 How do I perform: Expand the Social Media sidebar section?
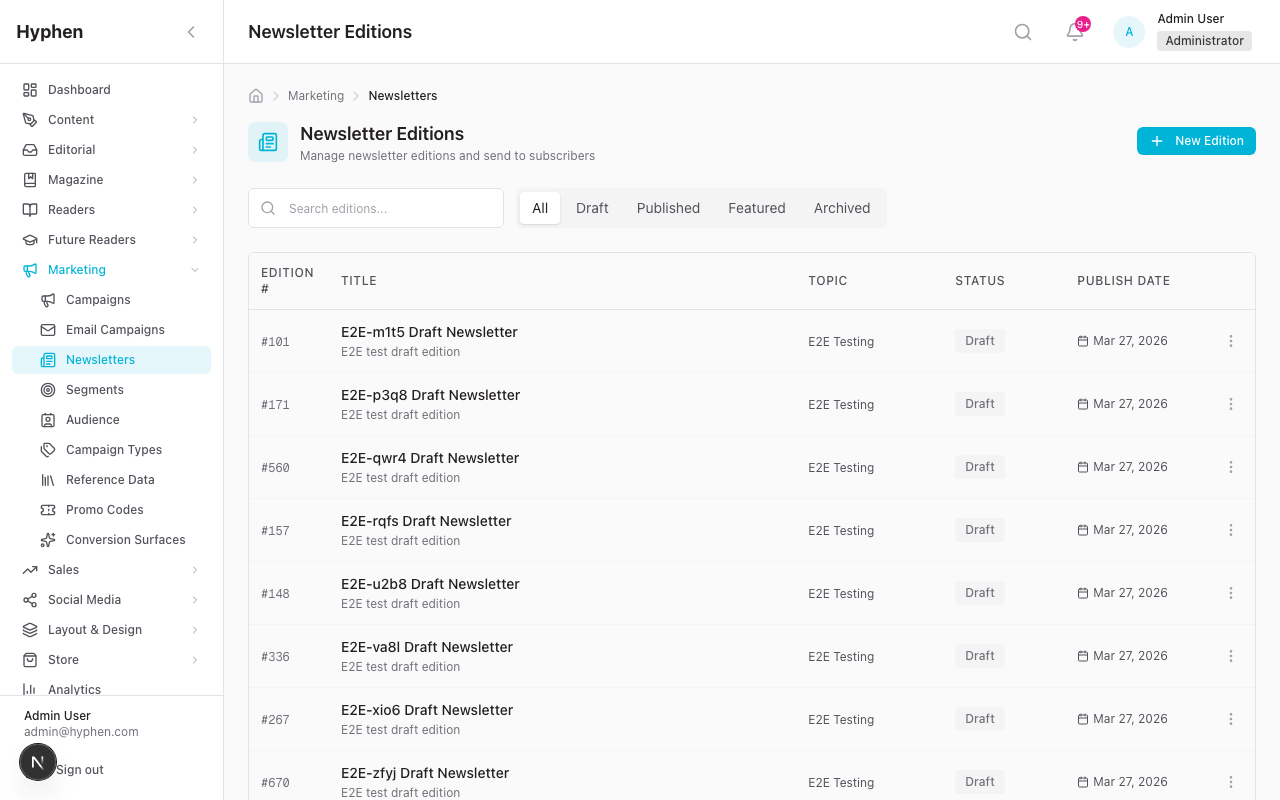coord(110,599)
